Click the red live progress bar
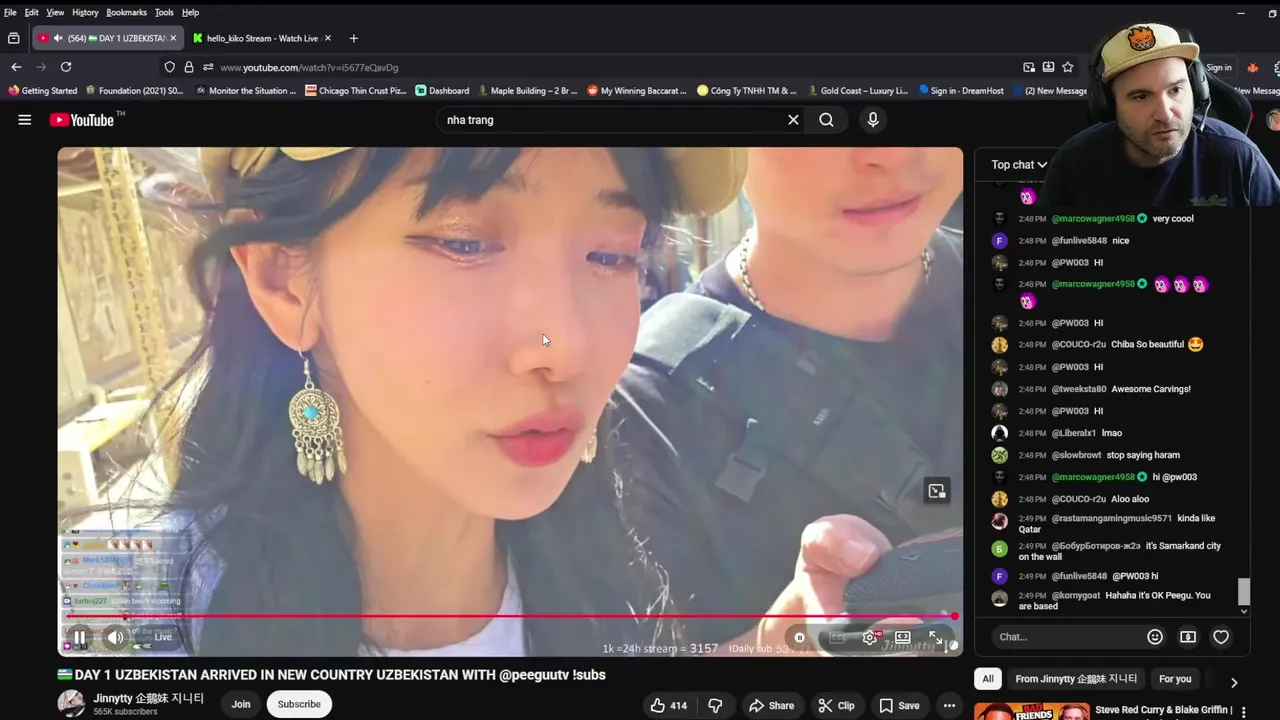The width and height of the screenshot is (1280, 720). click(510, 616)
